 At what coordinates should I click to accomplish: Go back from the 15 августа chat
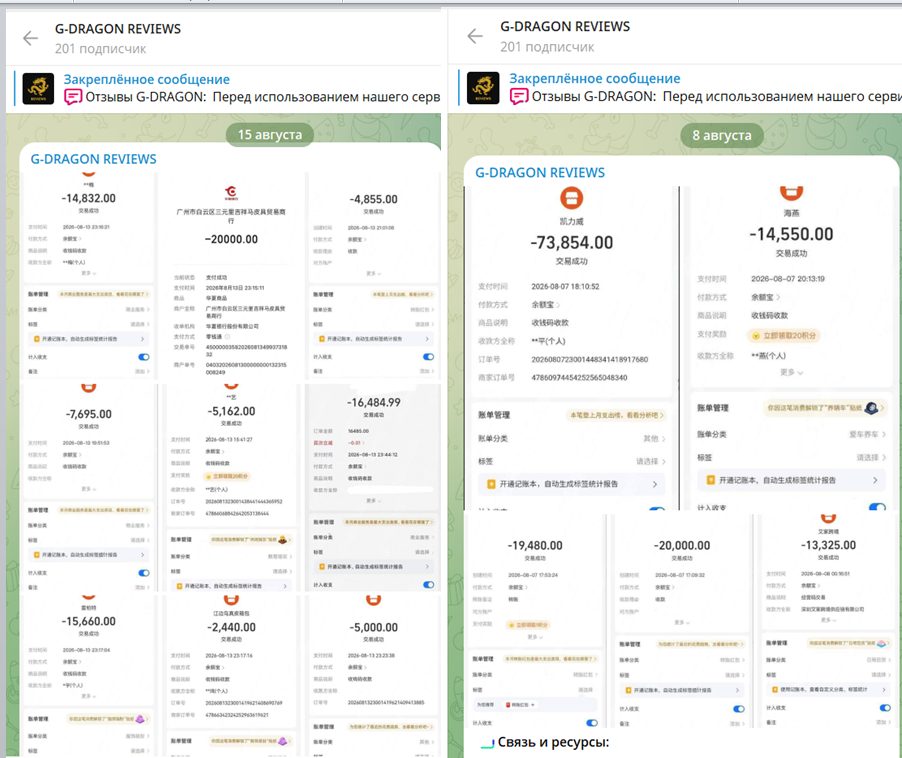tap(30, 38)
